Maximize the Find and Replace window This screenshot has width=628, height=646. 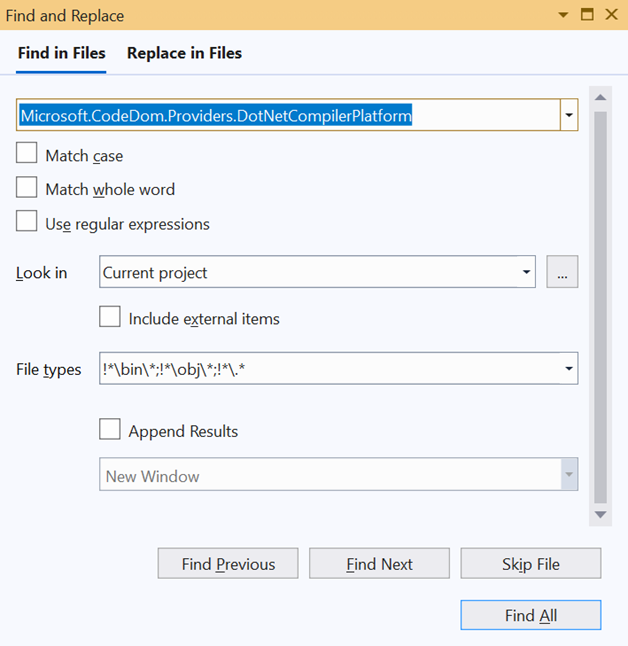coord(587,15)
